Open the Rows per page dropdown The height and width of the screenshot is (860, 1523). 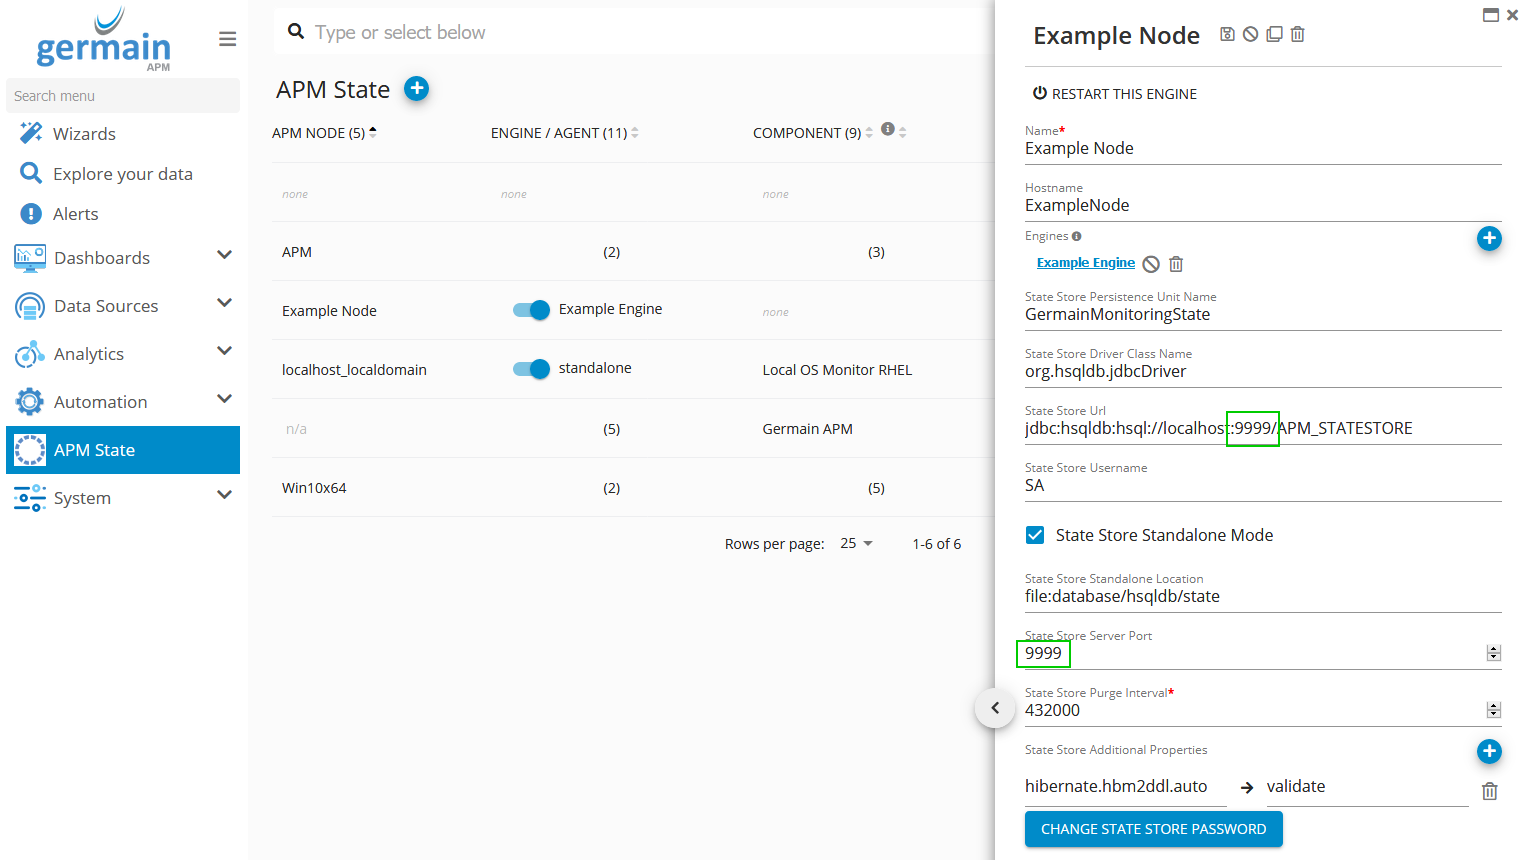tap(857, 543)
